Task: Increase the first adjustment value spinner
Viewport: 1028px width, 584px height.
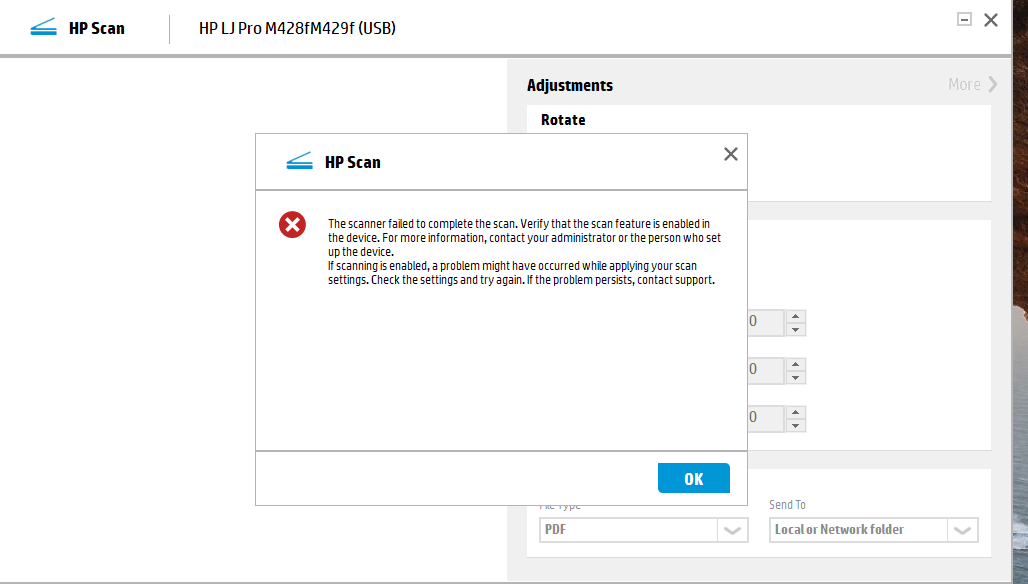Action: (x=795, y=316)
